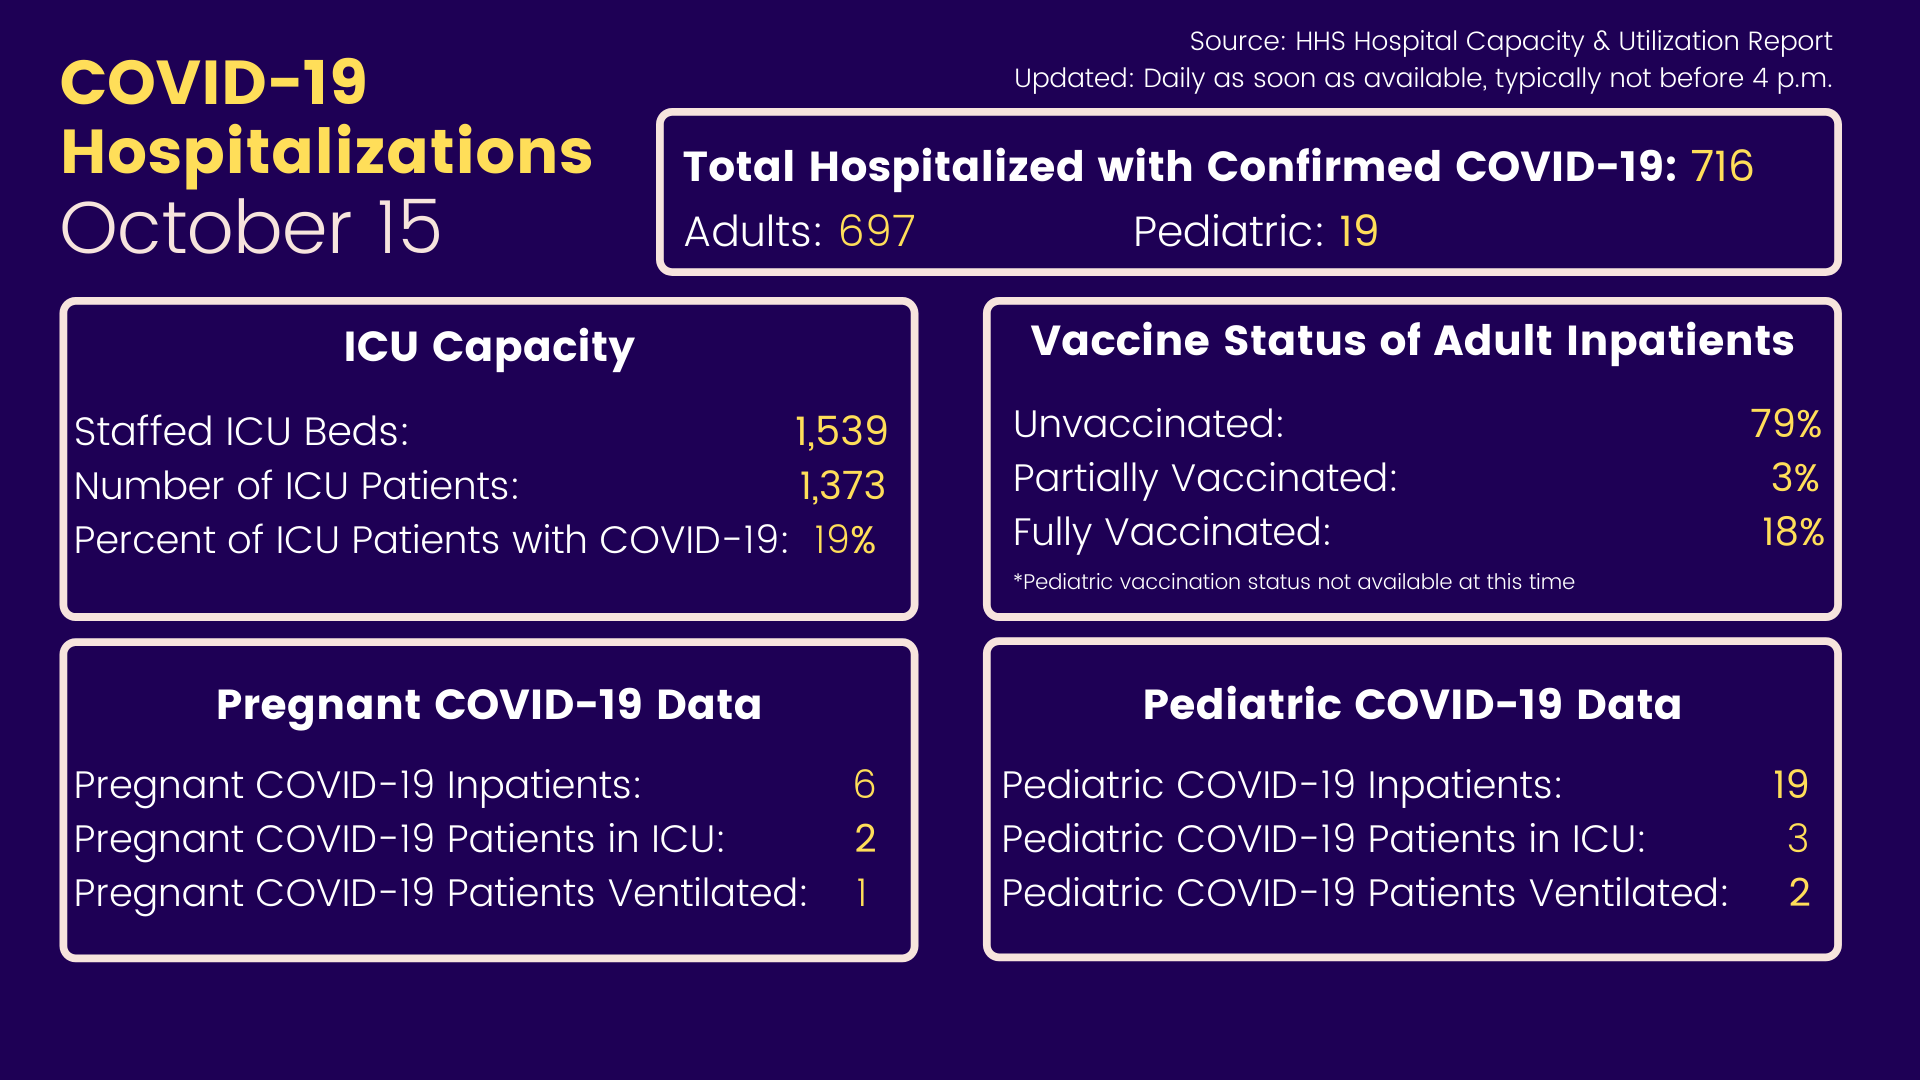Click the COVID-19 Hospitalizations title
Screen dimensions: 1920x1080
[326, 117]
